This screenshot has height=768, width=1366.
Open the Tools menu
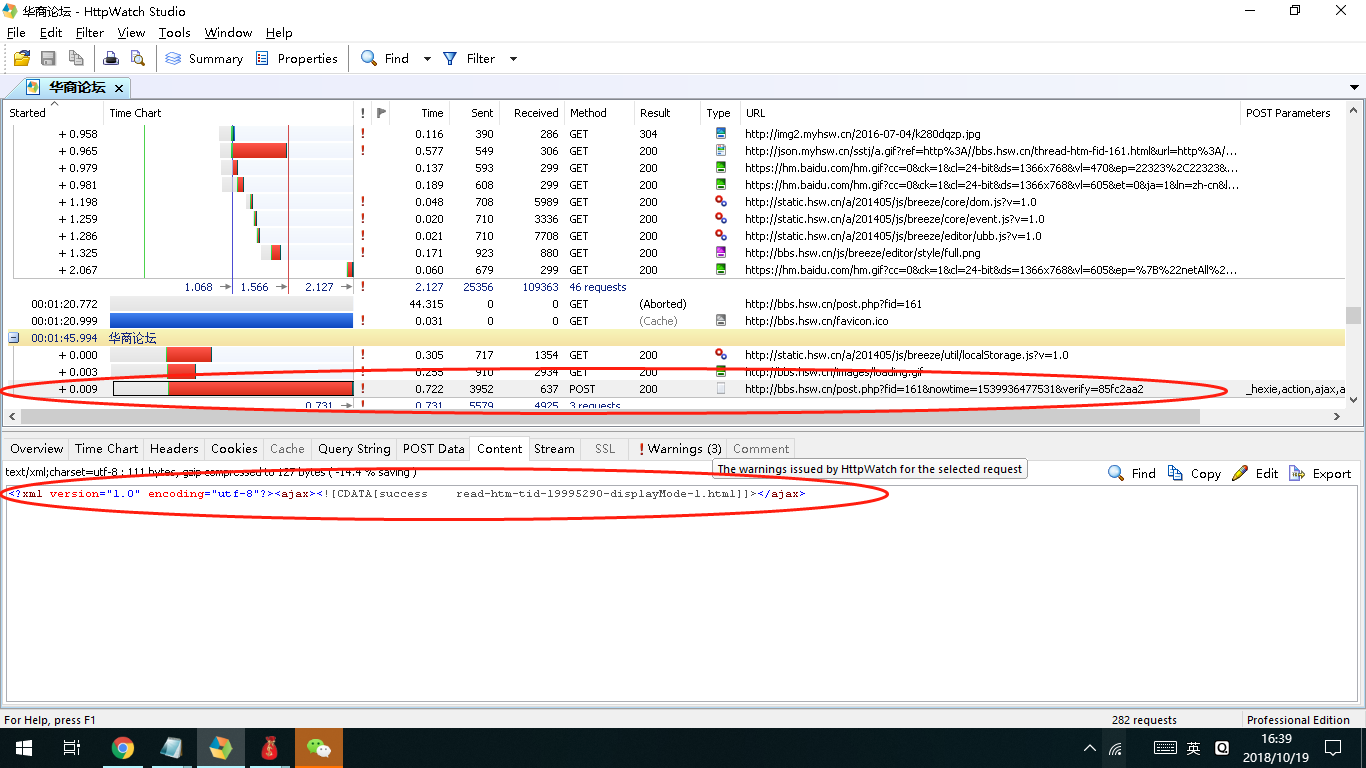[174, 33]
